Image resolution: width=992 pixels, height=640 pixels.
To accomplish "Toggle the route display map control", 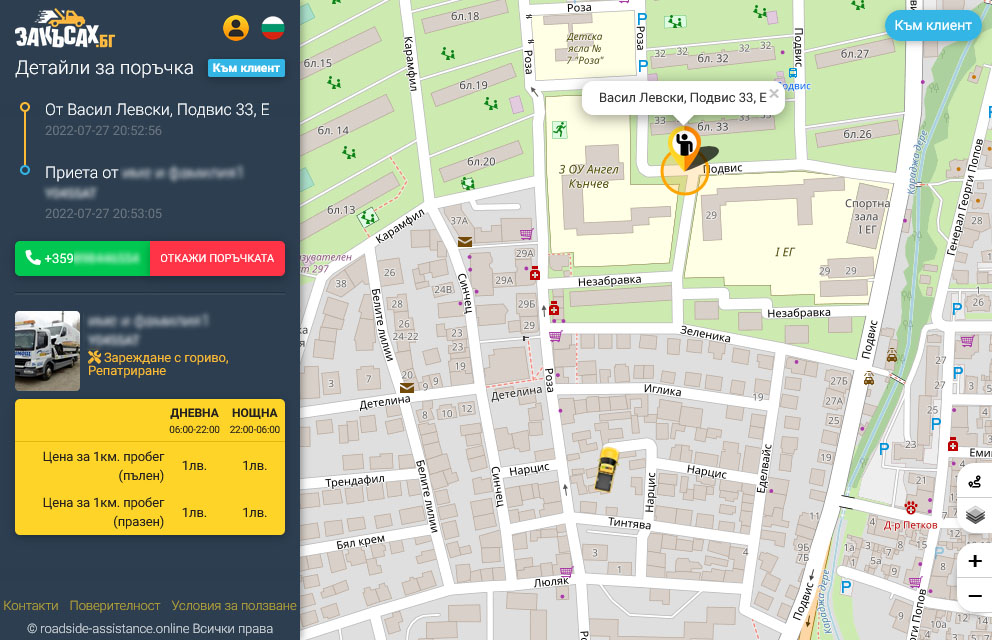I will point(975,481).
